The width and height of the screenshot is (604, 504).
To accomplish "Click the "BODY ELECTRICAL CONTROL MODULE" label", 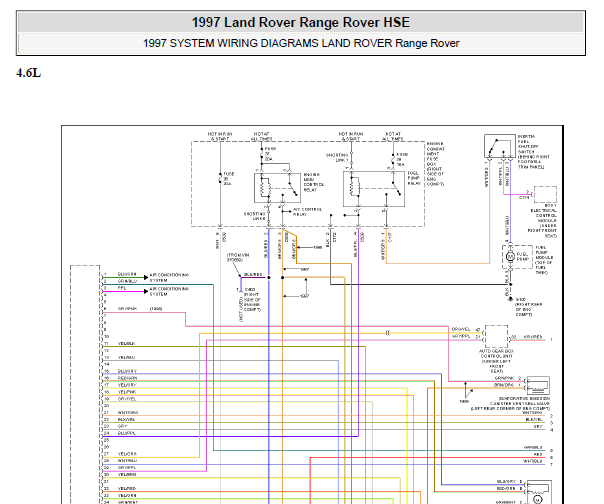I will pos(543,220).
